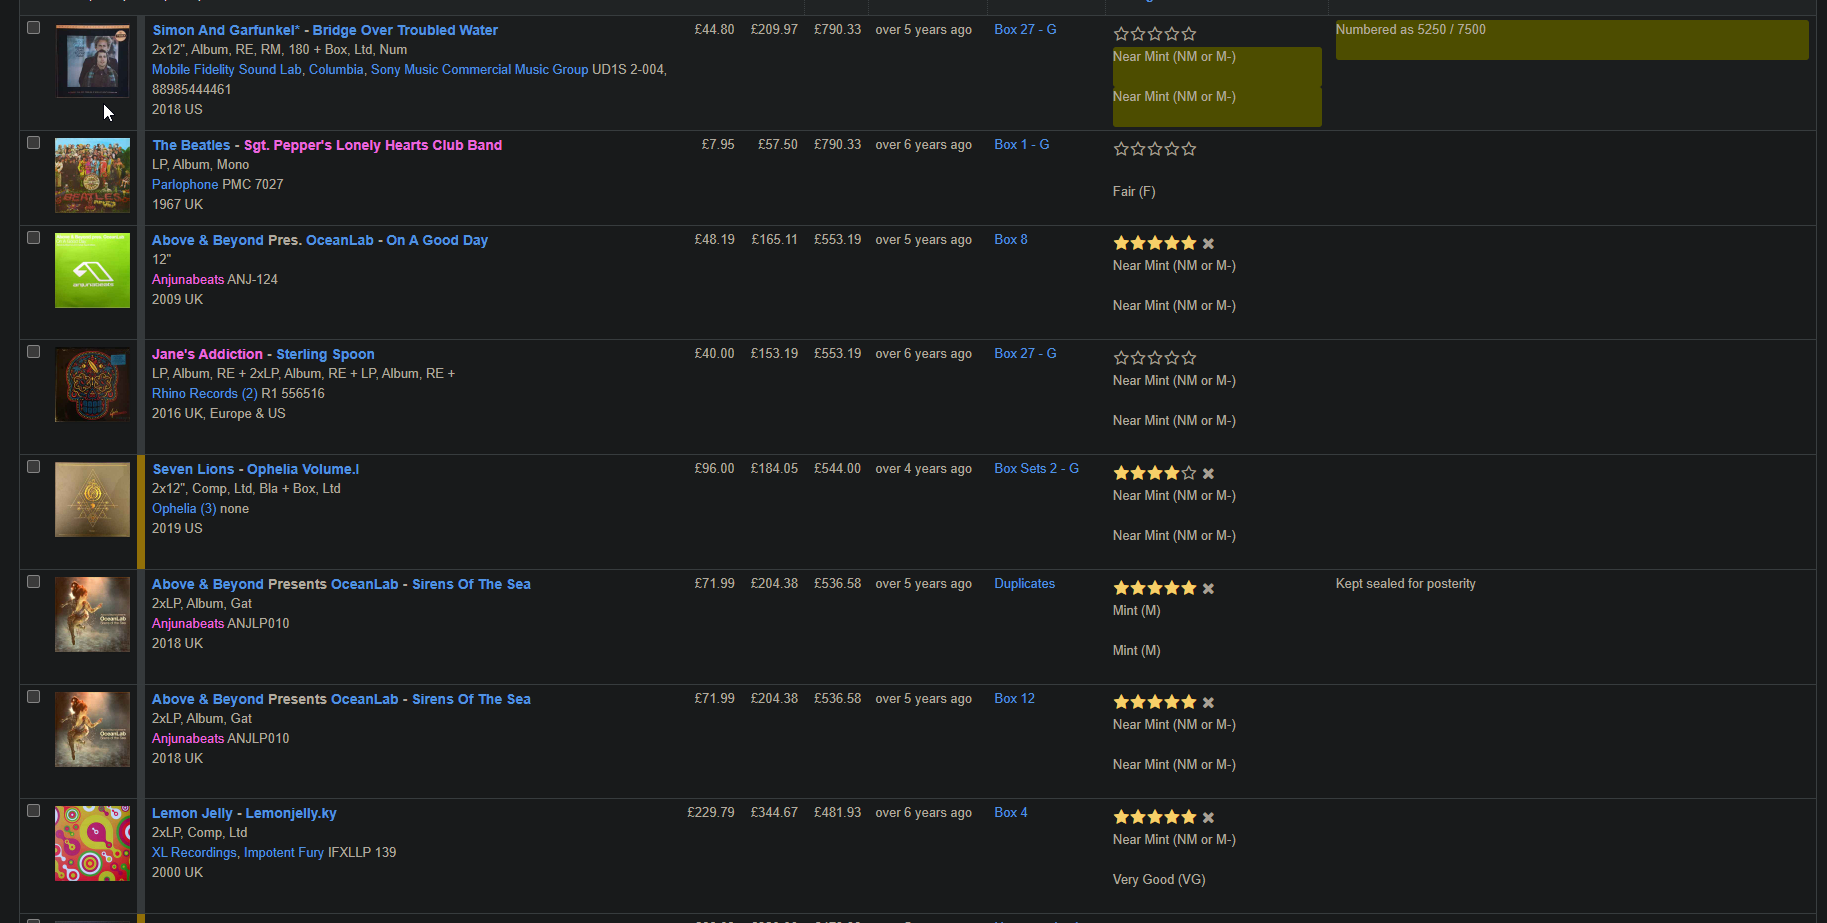
Task: Clear the rating for Lemonjelly.ky
Action: [1208, 818]
